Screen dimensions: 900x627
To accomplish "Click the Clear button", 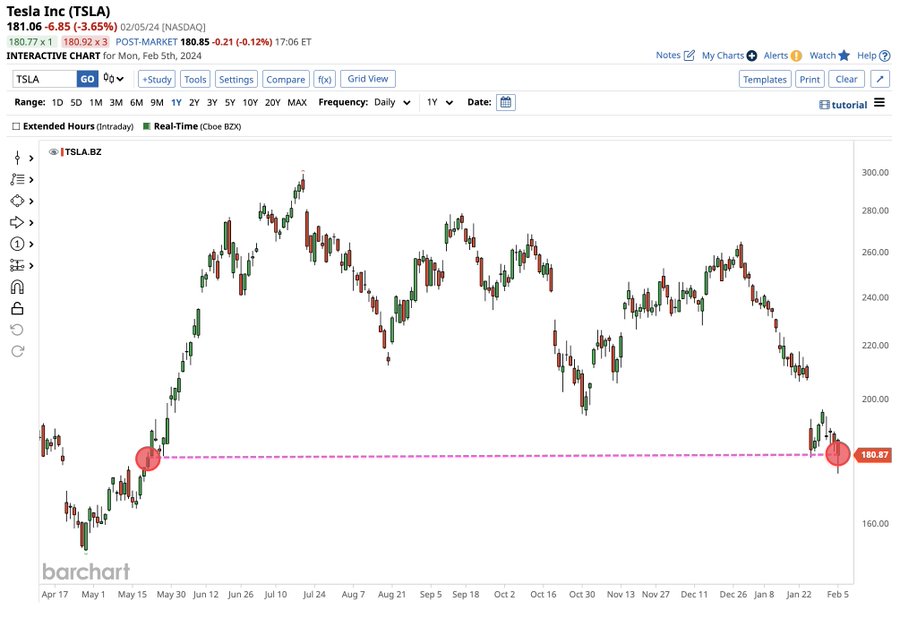I will coord(847,79).
